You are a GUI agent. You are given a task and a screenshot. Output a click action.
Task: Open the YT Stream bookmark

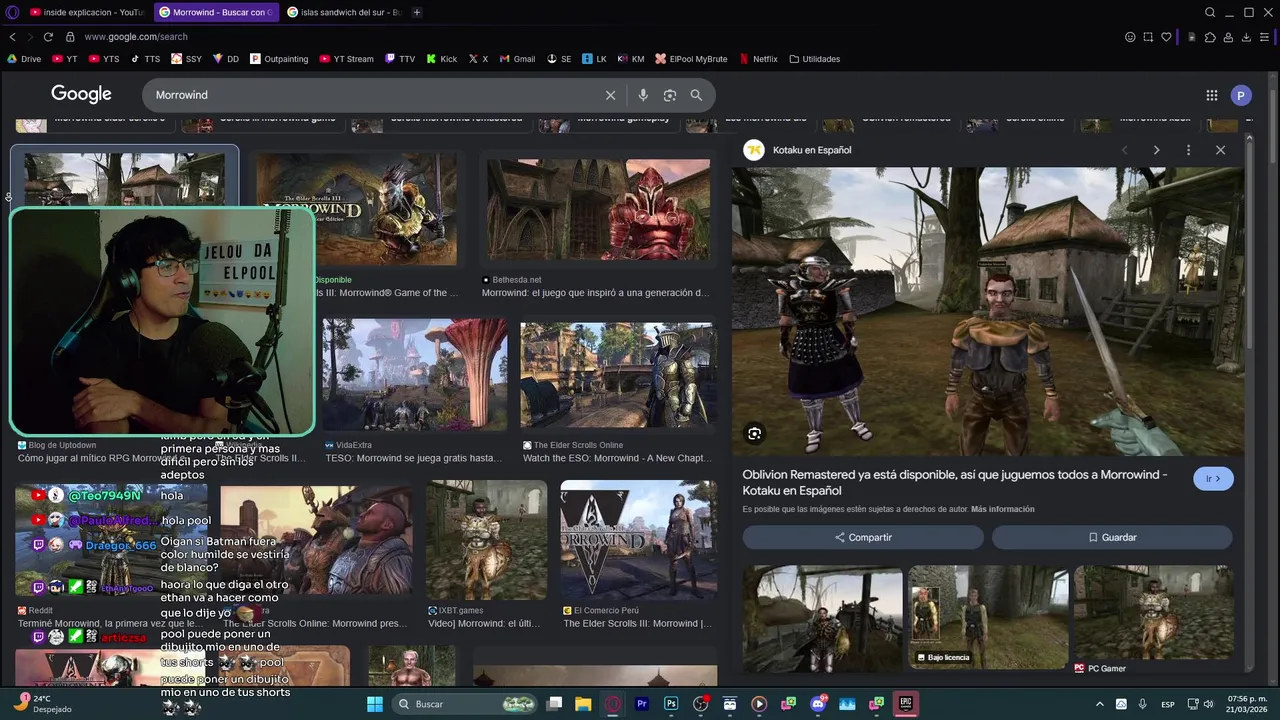pos(346,59)
